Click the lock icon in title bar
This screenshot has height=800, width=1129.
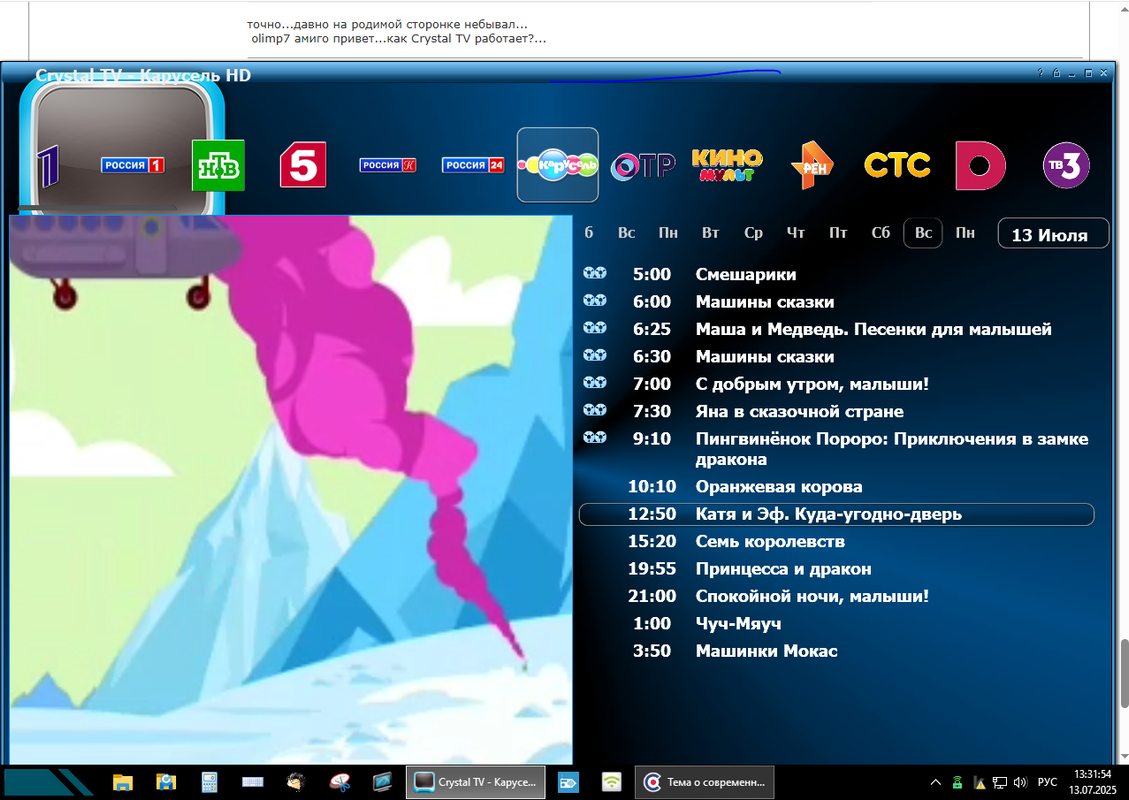(x=1056, y=73)
